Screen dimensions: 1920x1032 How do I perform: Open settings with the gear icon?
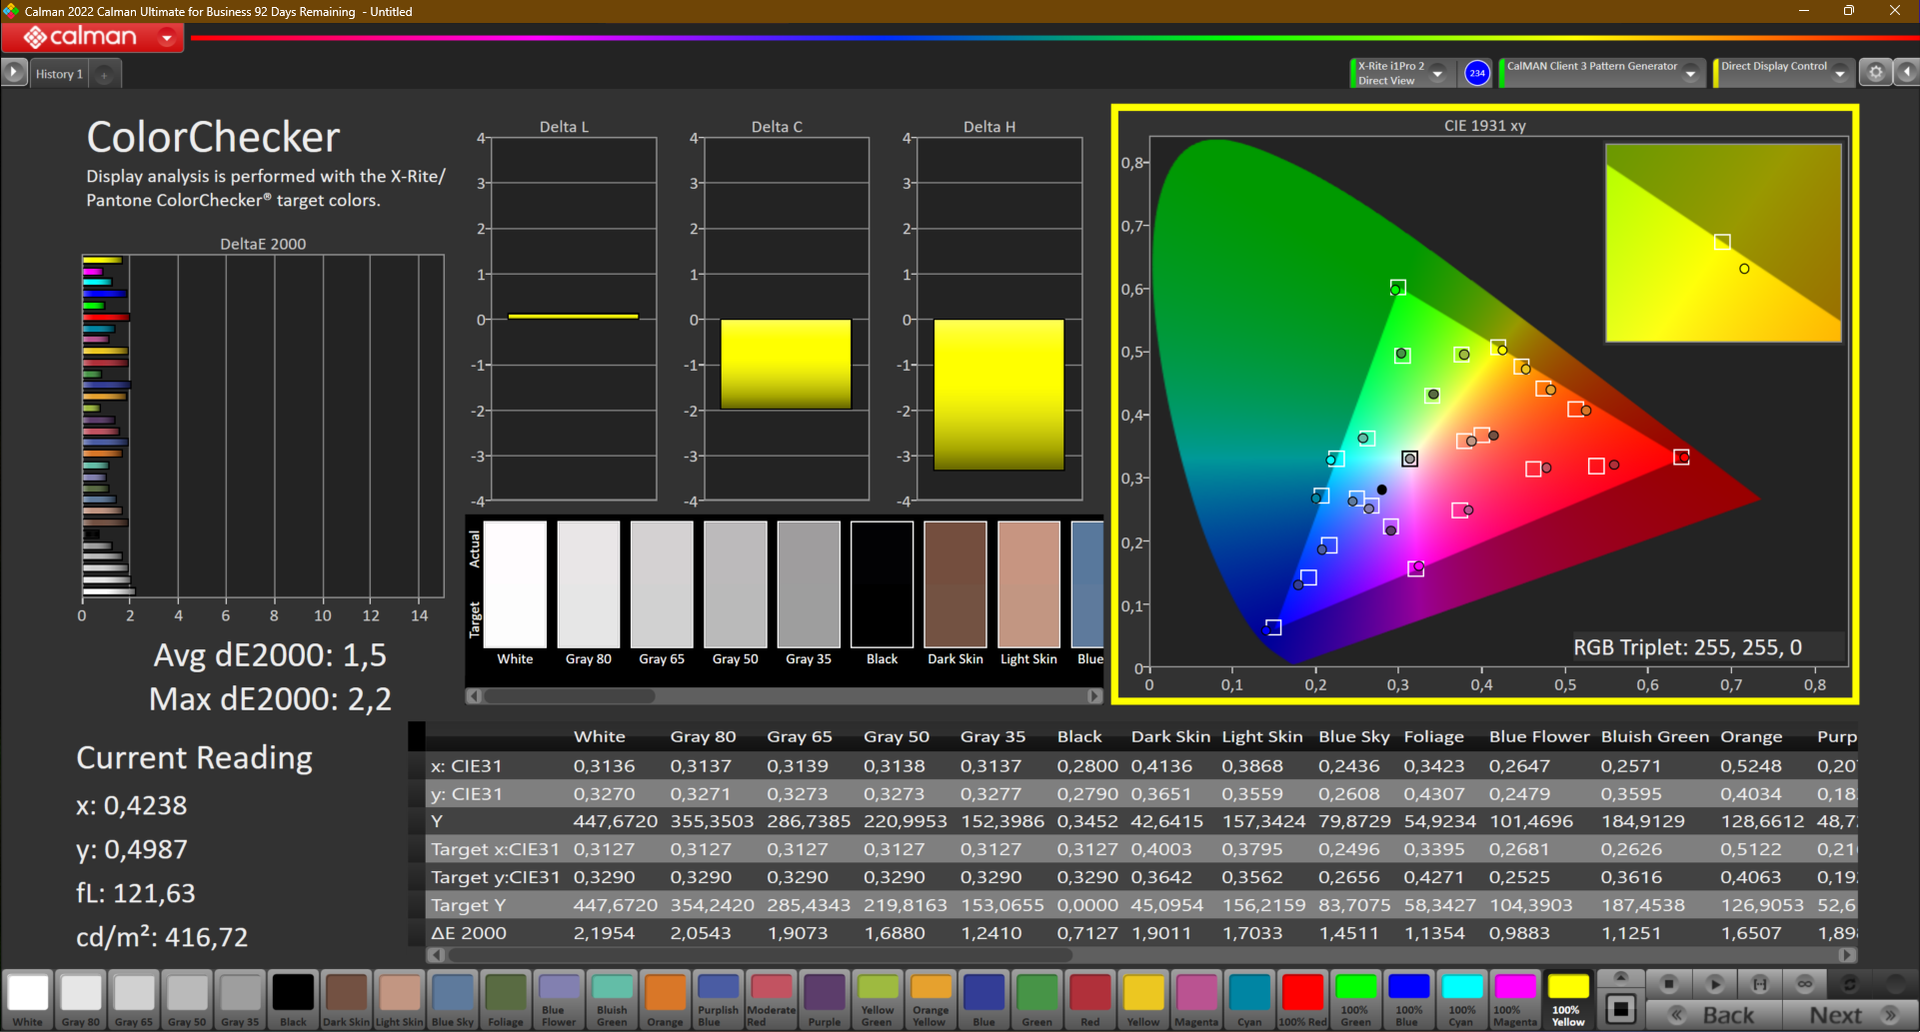tap(1875, 73)
